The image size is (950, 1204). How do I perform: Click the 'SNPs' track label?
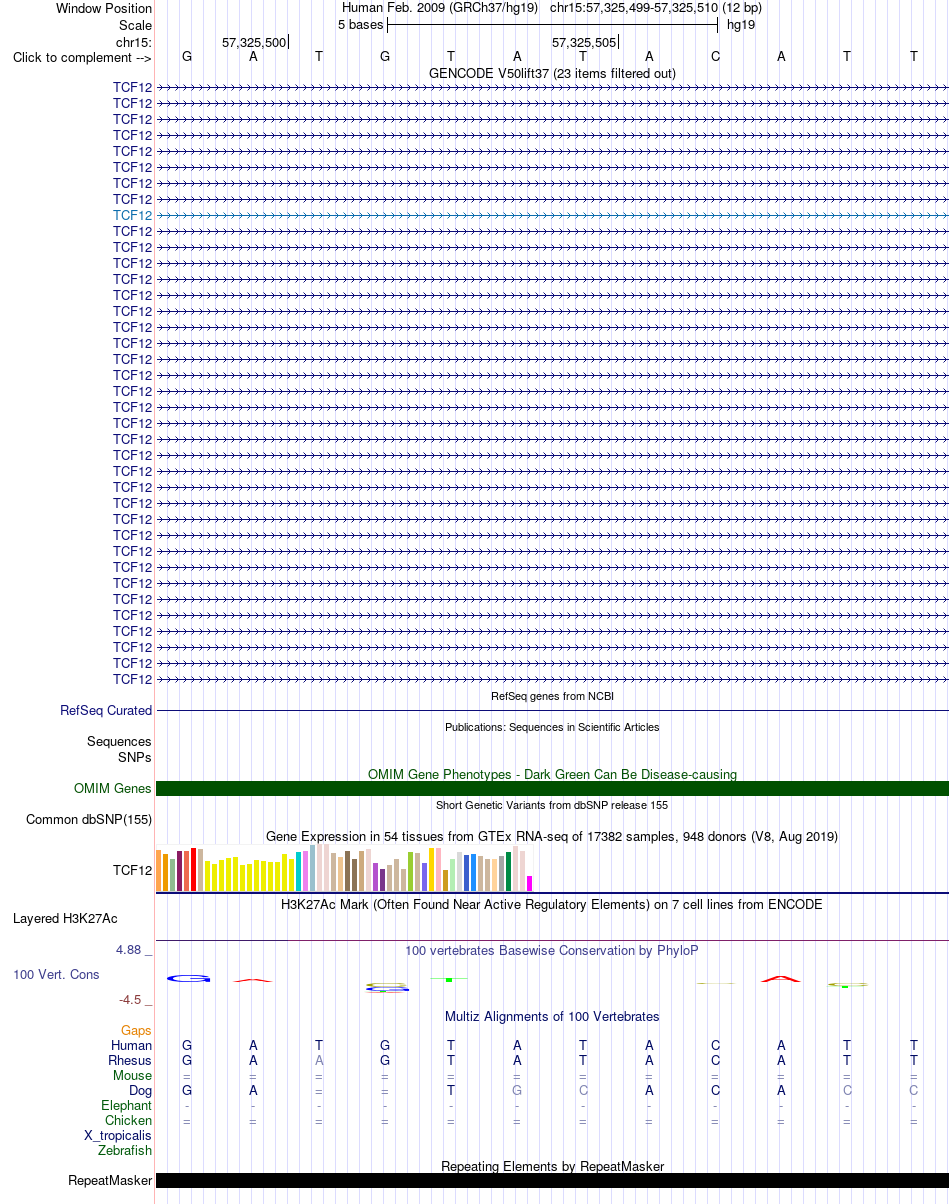coord(135,757)
